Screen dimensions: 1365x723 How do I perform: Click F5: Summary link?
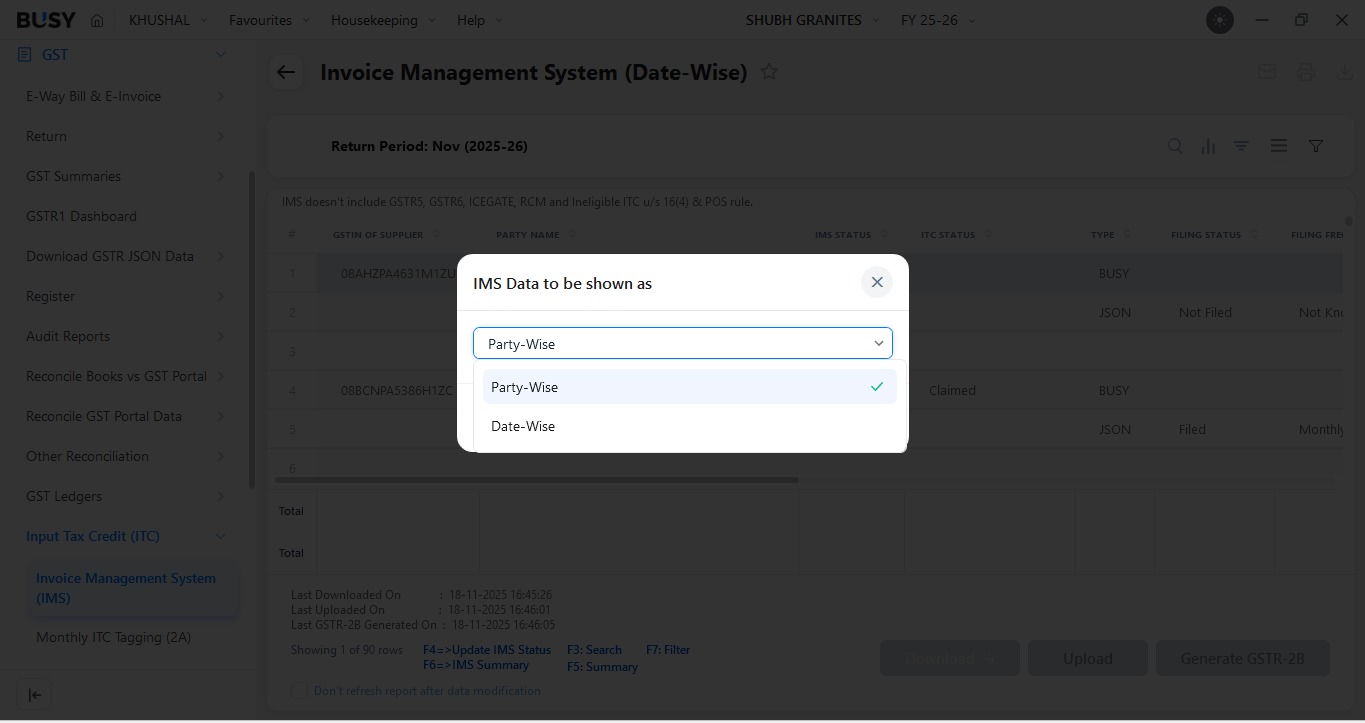click(x=602, y=667)
